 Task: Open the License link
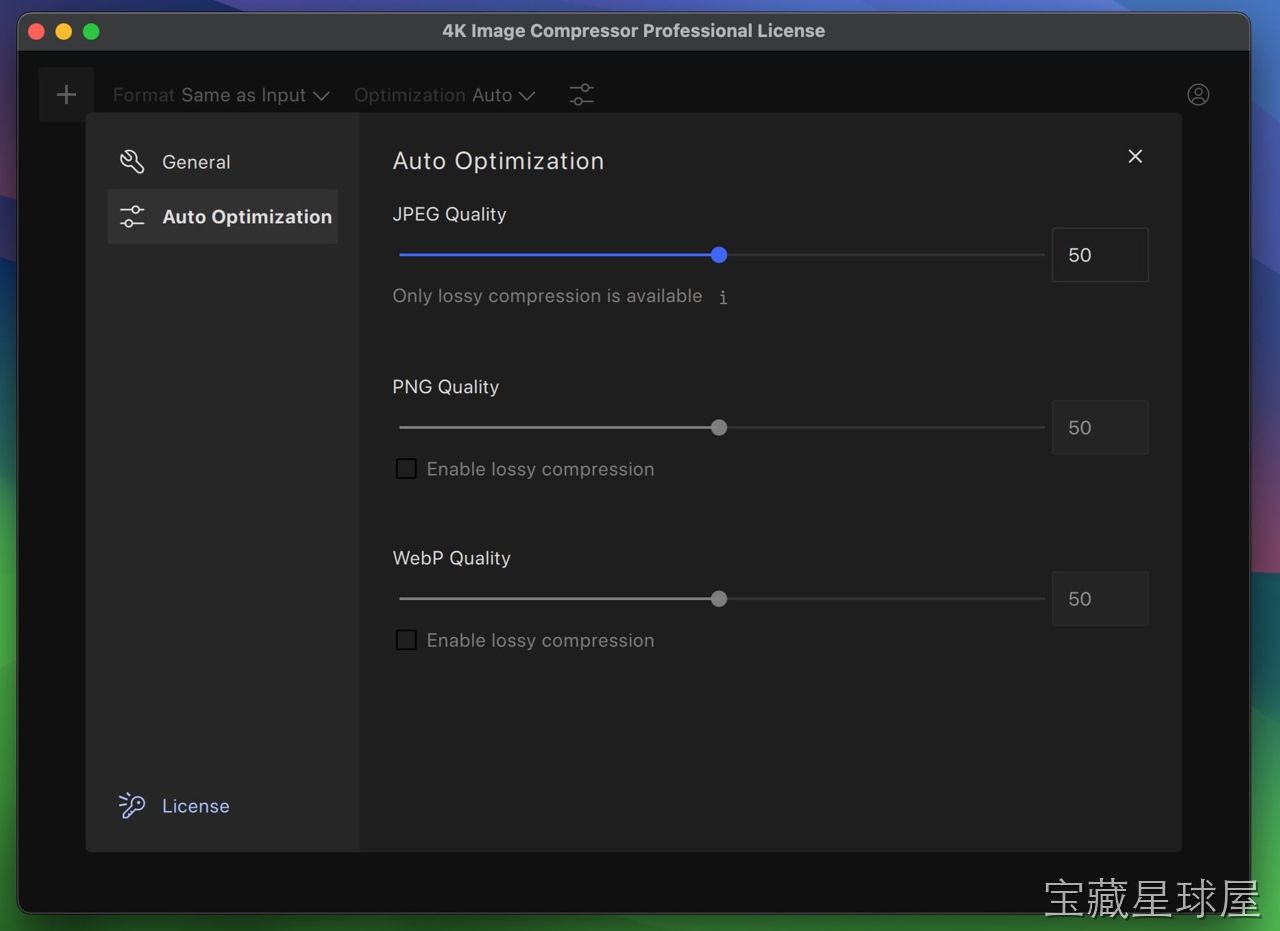pyautogui.click(x=196, y=806)
